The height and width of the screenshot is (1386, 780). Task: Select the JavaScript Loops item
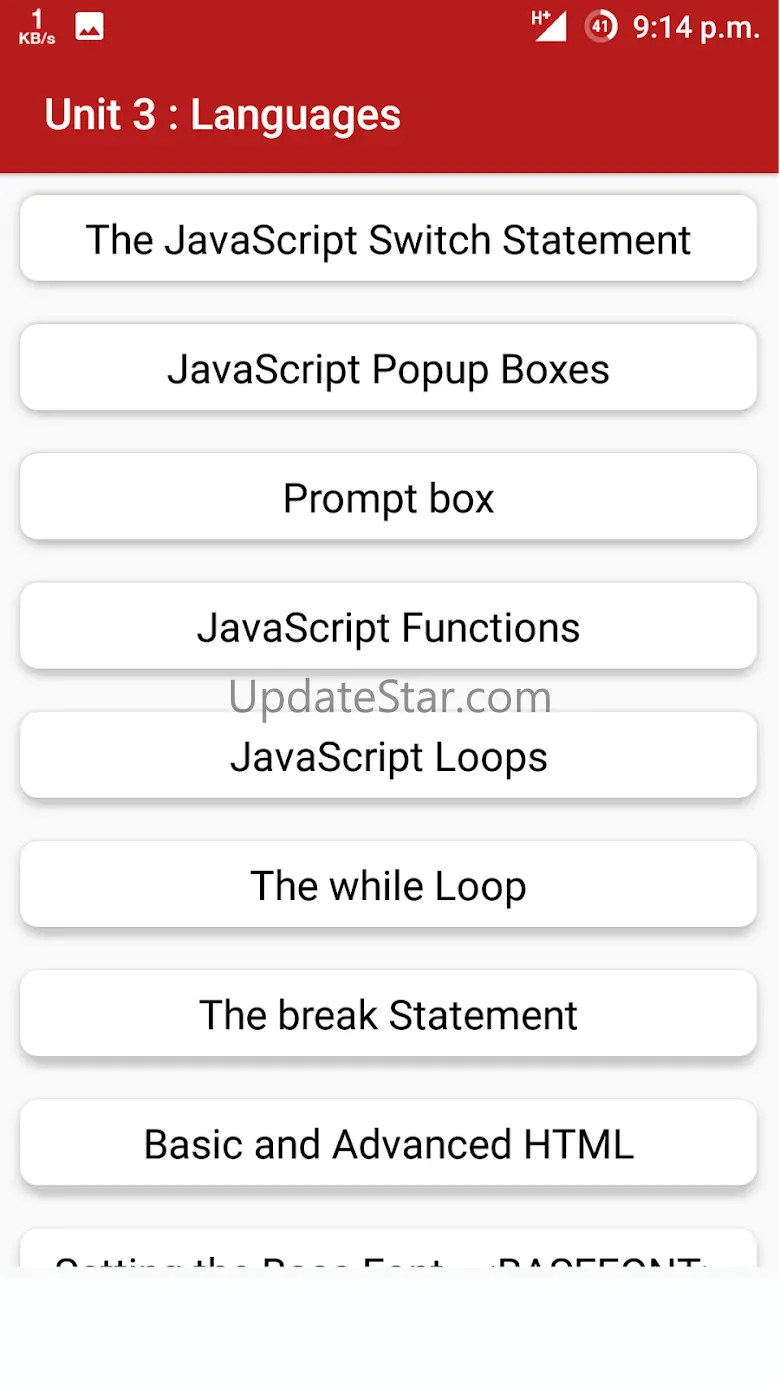[388, 756]
